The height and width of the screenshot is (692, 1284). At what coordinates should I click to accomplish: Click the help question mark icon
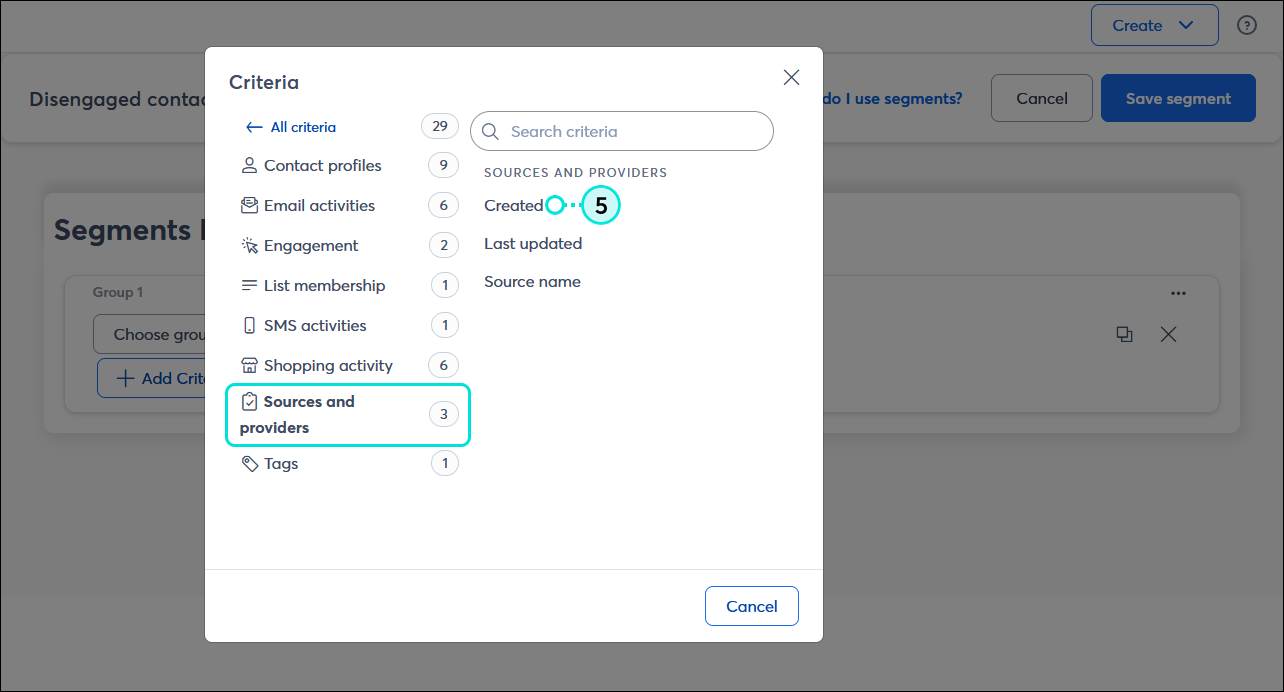[1247, 26]
